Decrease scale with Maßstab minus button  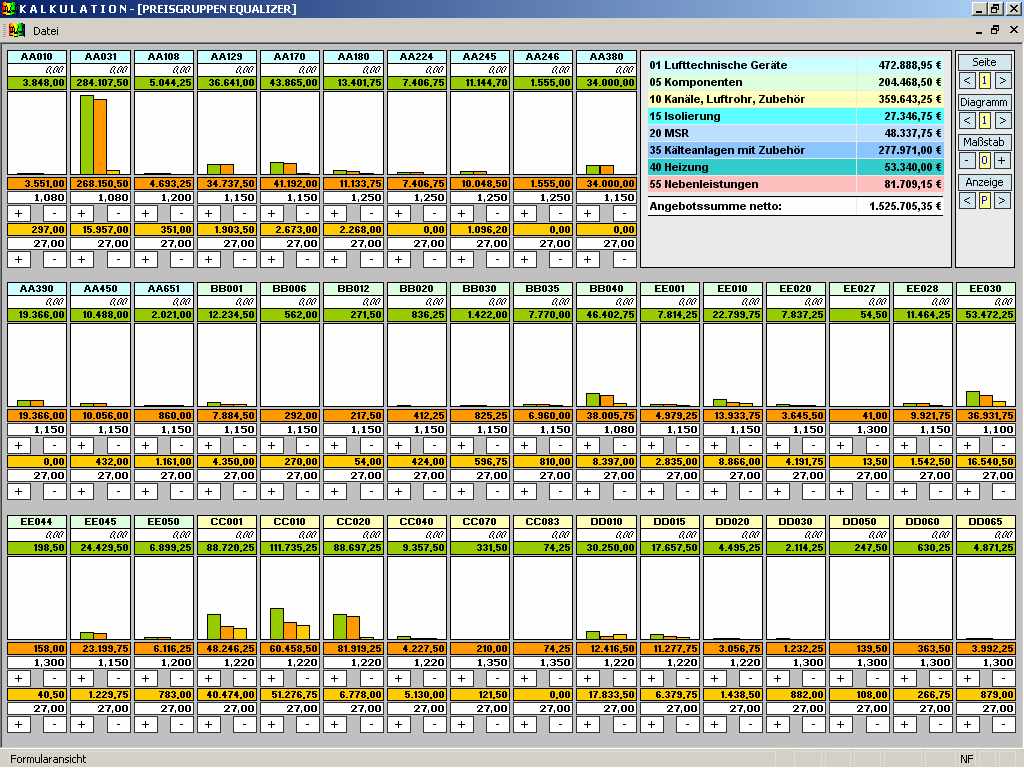(967, 160)
